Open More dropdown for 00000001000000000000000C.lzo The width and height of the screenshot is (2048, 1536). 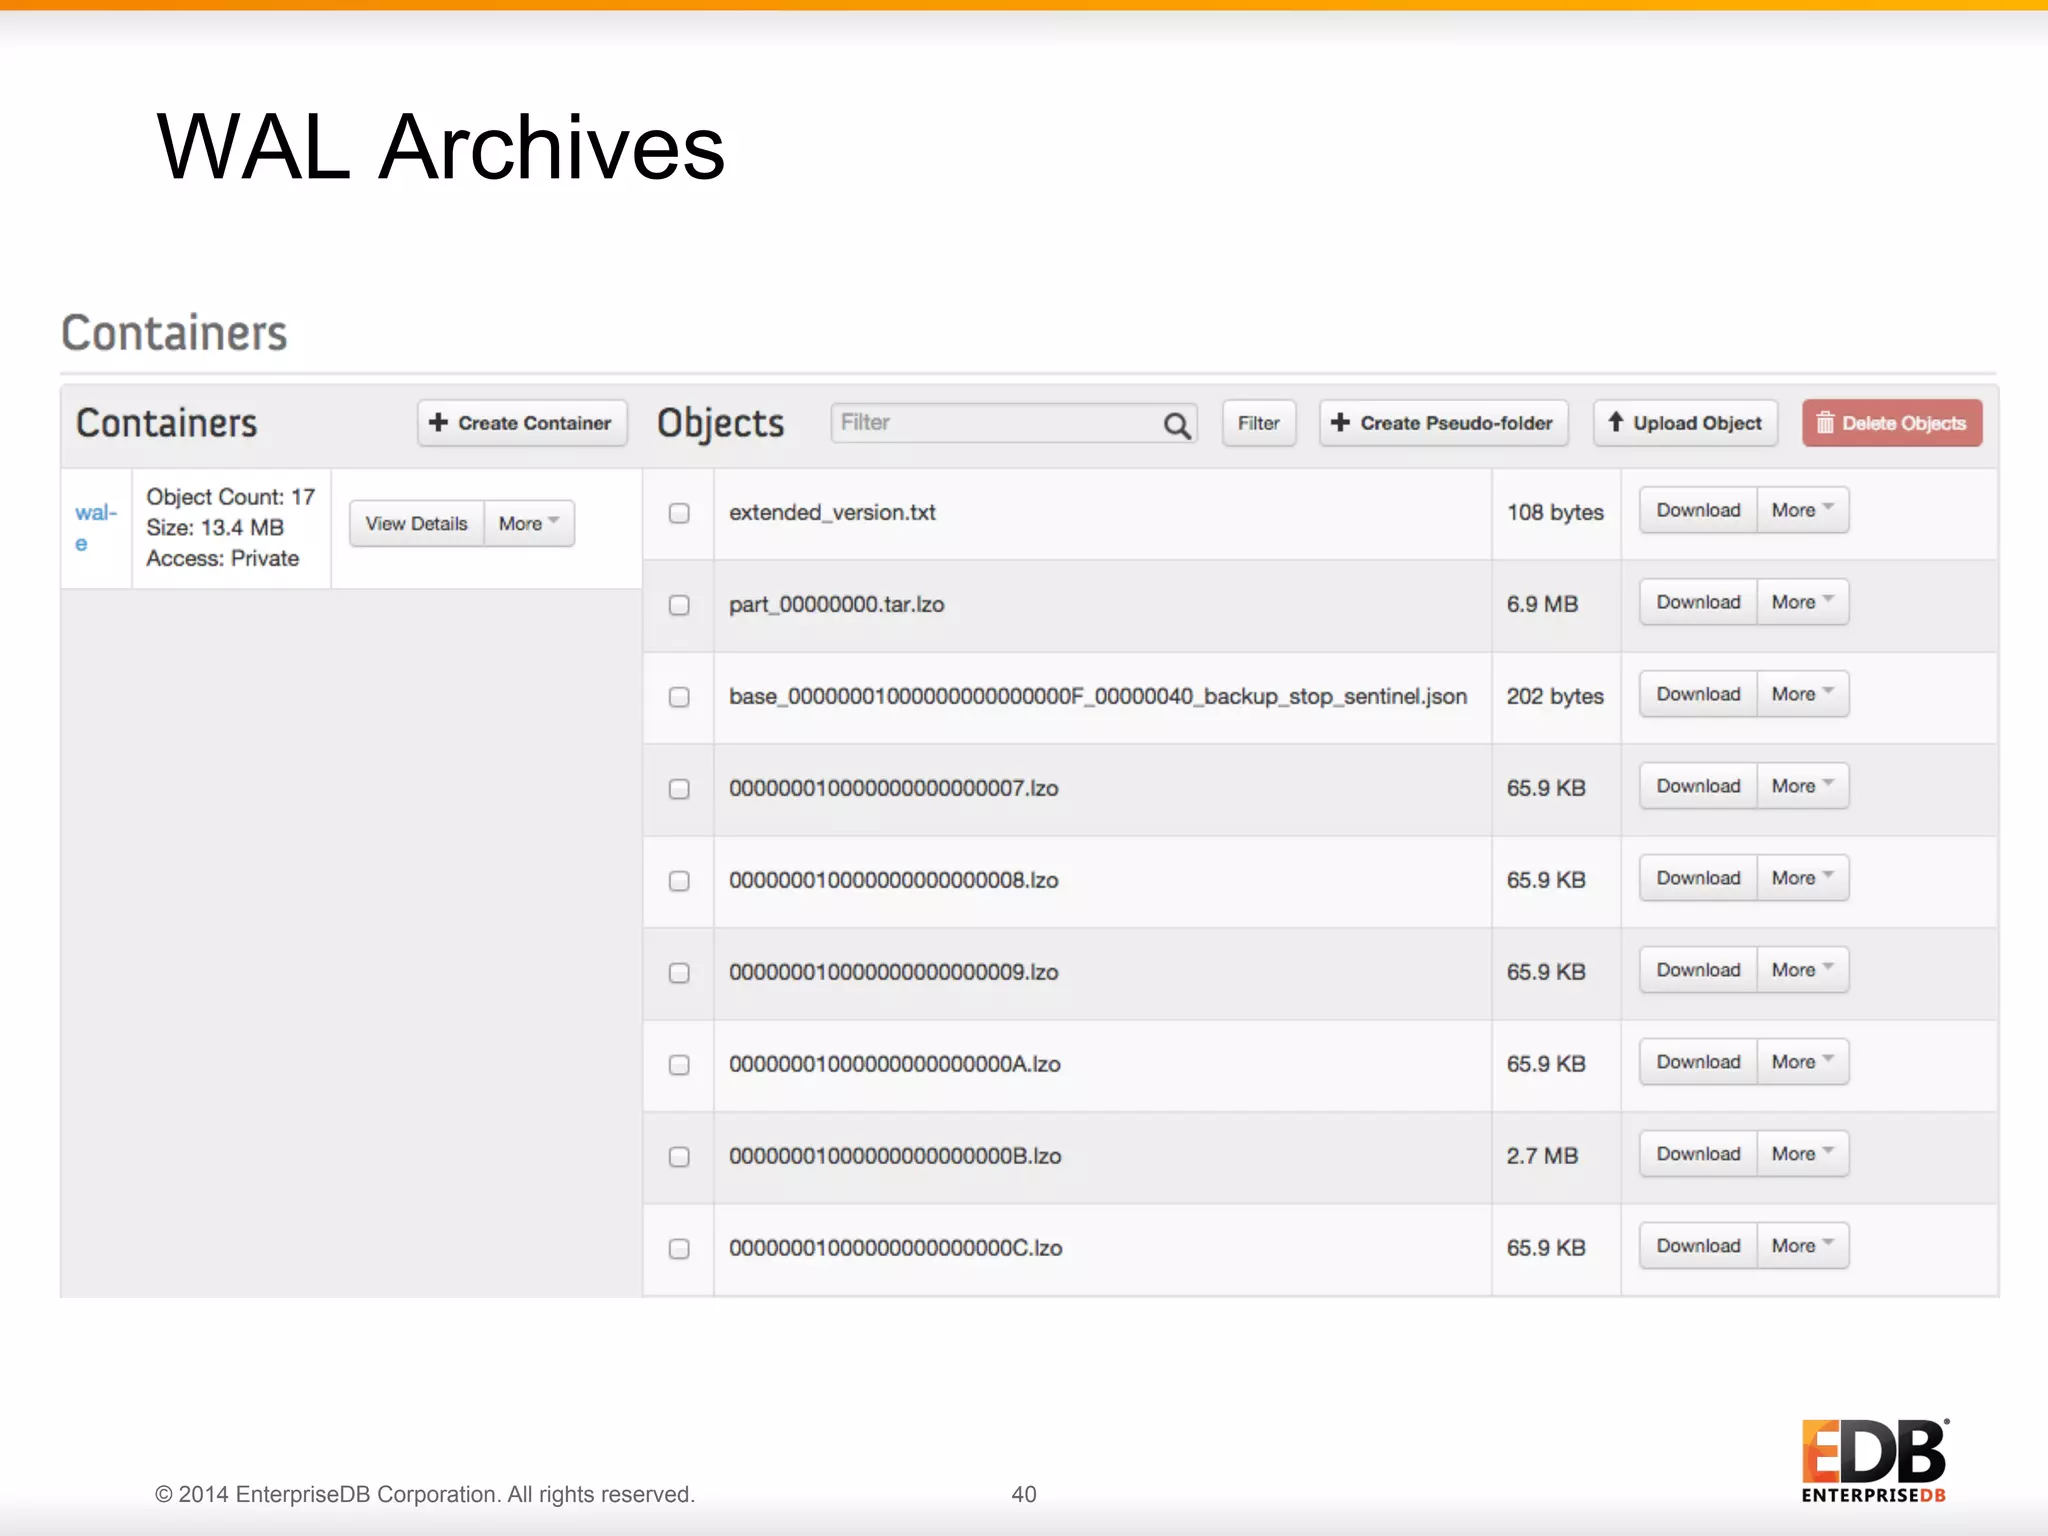point(1802,1246)
